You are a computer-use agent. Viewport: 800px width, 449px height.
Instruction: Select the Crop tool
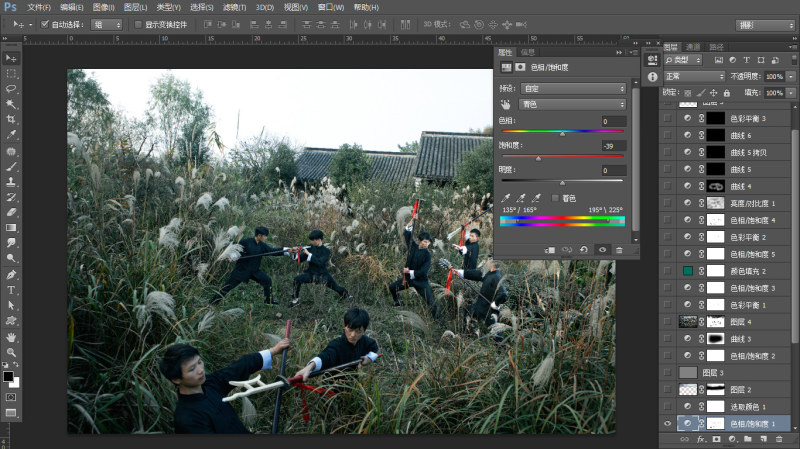coord(11,119)
